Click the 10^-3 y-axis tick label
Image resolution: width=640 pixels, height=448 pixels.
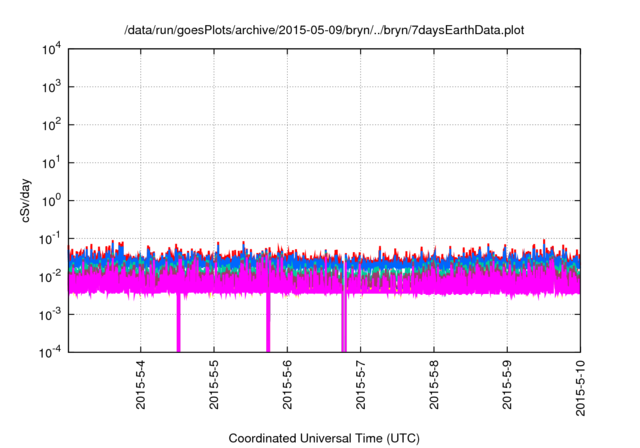50,315
